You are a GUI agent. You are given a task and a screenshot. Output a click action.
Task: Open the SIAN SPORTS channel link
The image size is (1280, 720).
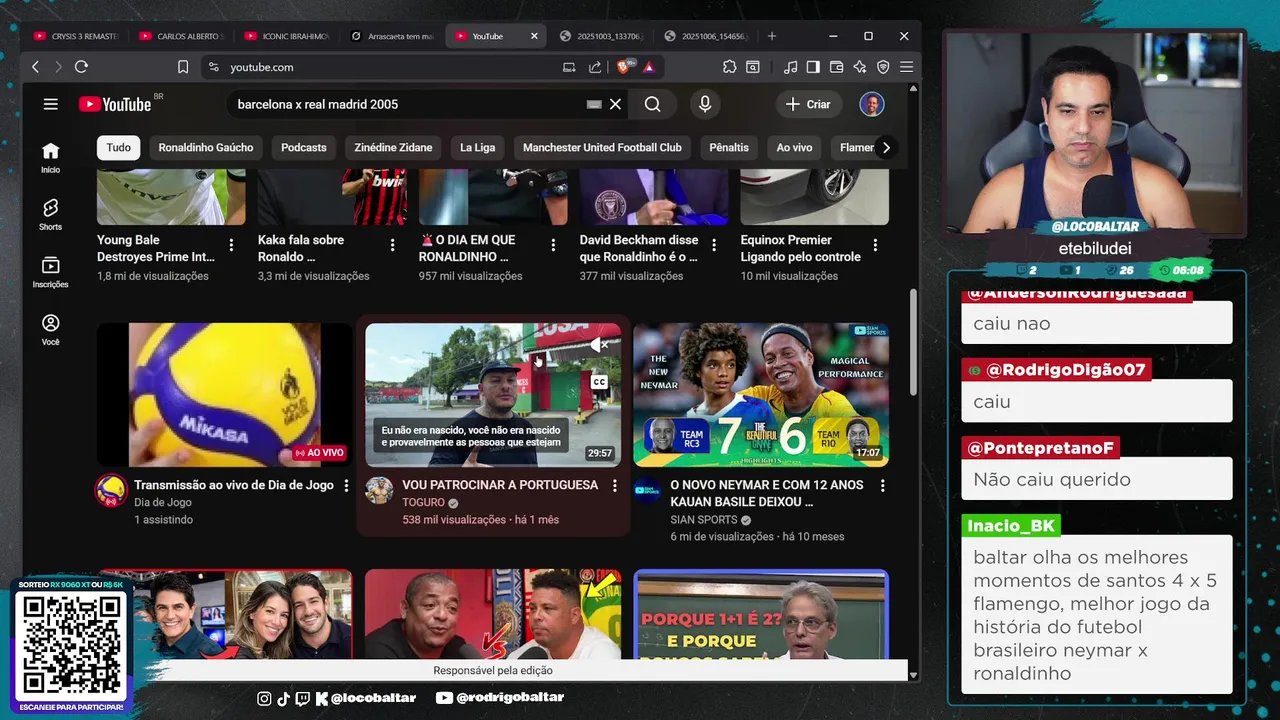[704, 520]
